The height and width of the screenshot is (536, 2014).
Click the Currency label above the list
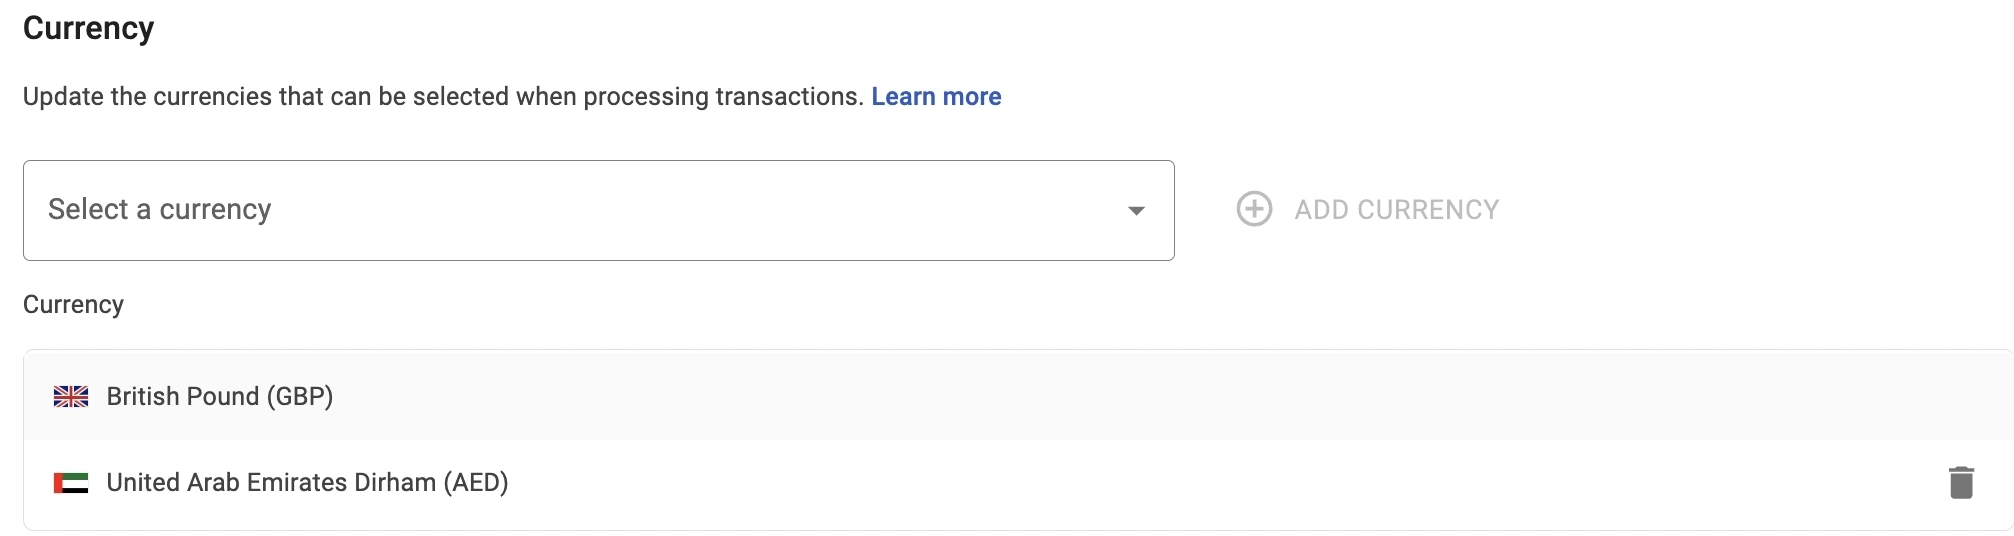tap(73, 304)
